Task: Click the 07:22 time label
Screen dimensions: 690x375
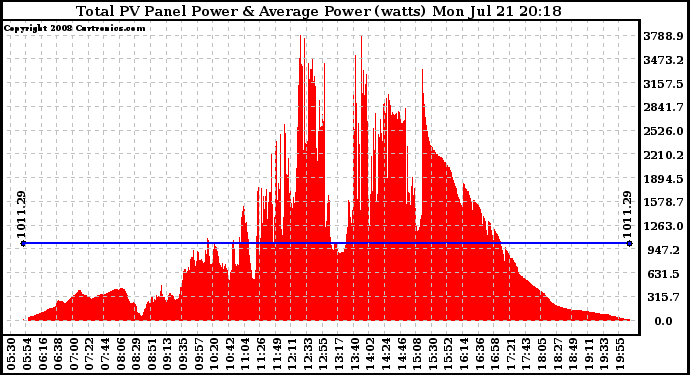Action: pos(89,354)
